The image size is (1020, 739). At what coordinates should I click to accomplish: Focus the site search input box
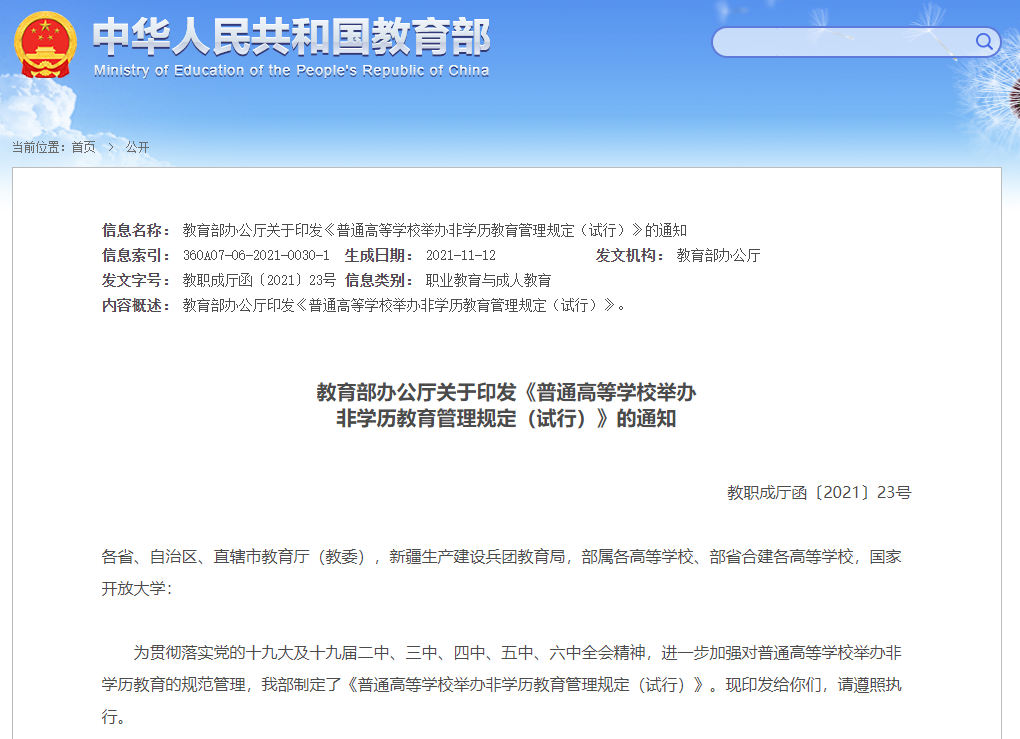[x=840, y=42]
